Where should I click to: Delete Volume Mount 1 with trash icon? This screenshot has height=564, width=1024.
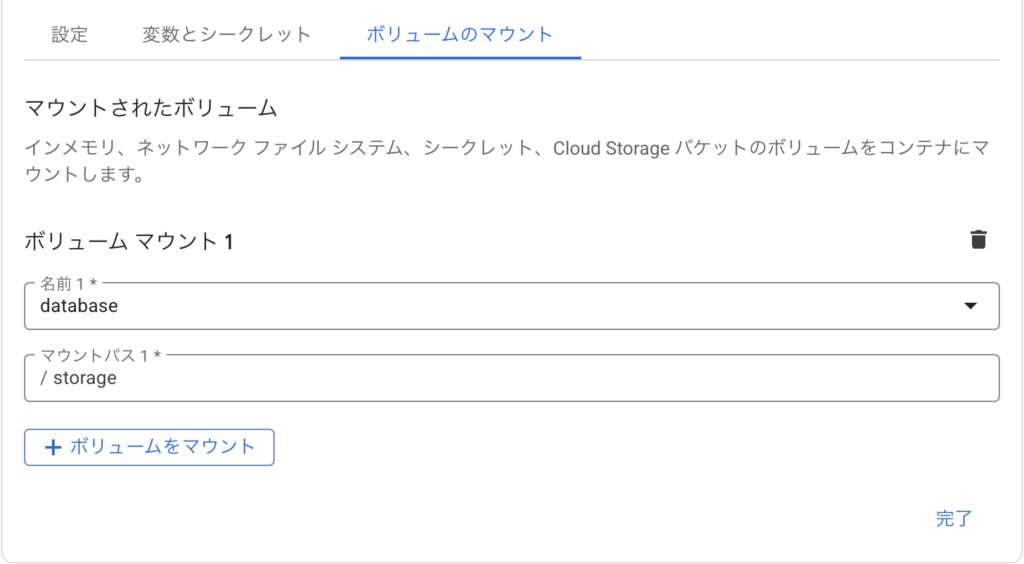(978, 240)
